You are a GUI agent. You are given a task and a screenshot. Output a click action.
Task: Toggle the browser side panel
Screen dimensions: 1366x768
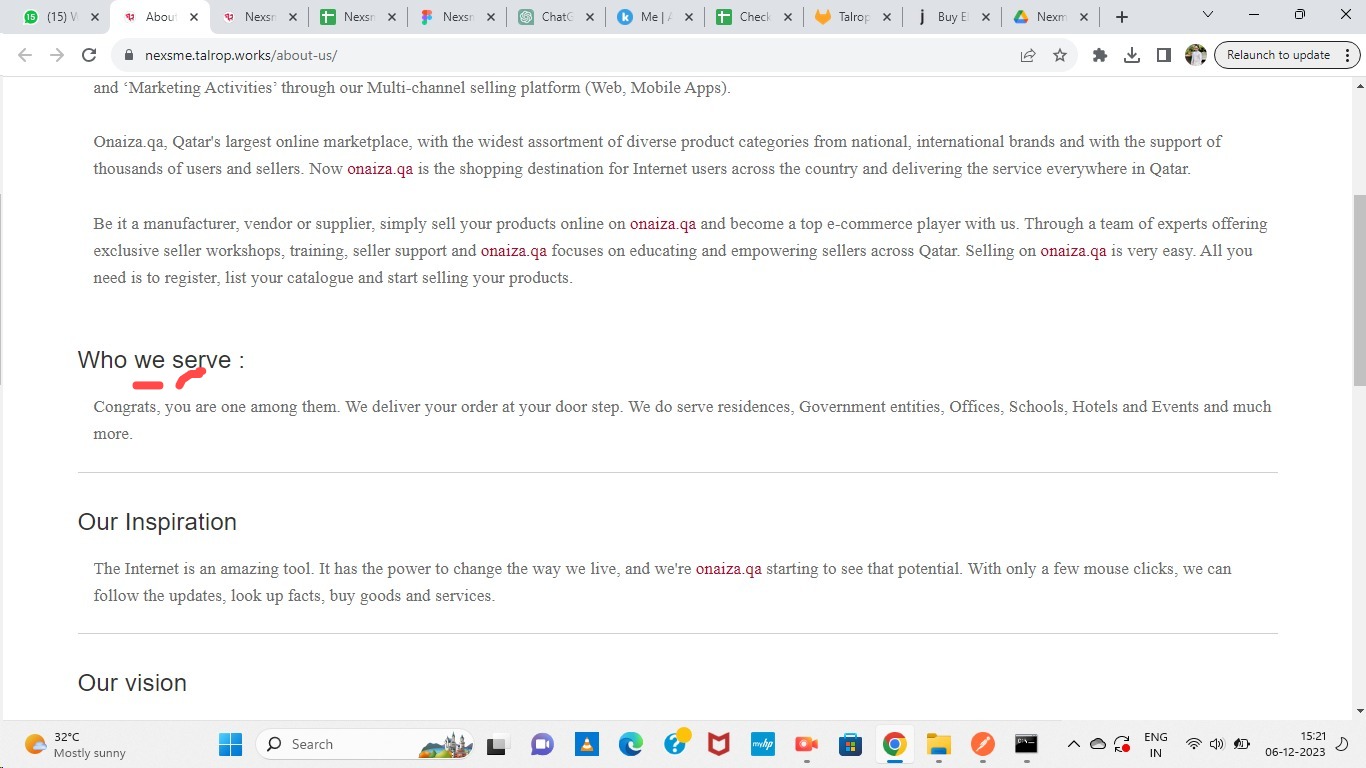(1164, 56)
